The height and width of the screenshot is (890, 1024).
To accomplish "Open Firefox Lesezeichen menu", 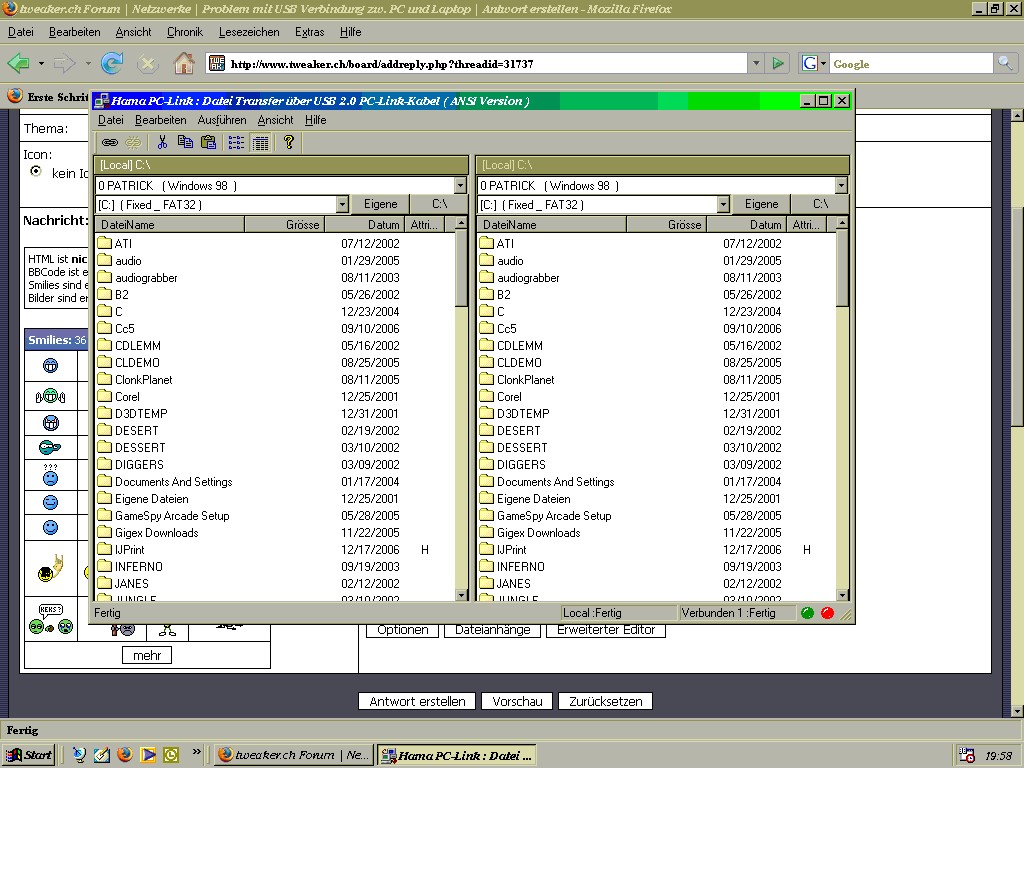I will pos(249,32).
